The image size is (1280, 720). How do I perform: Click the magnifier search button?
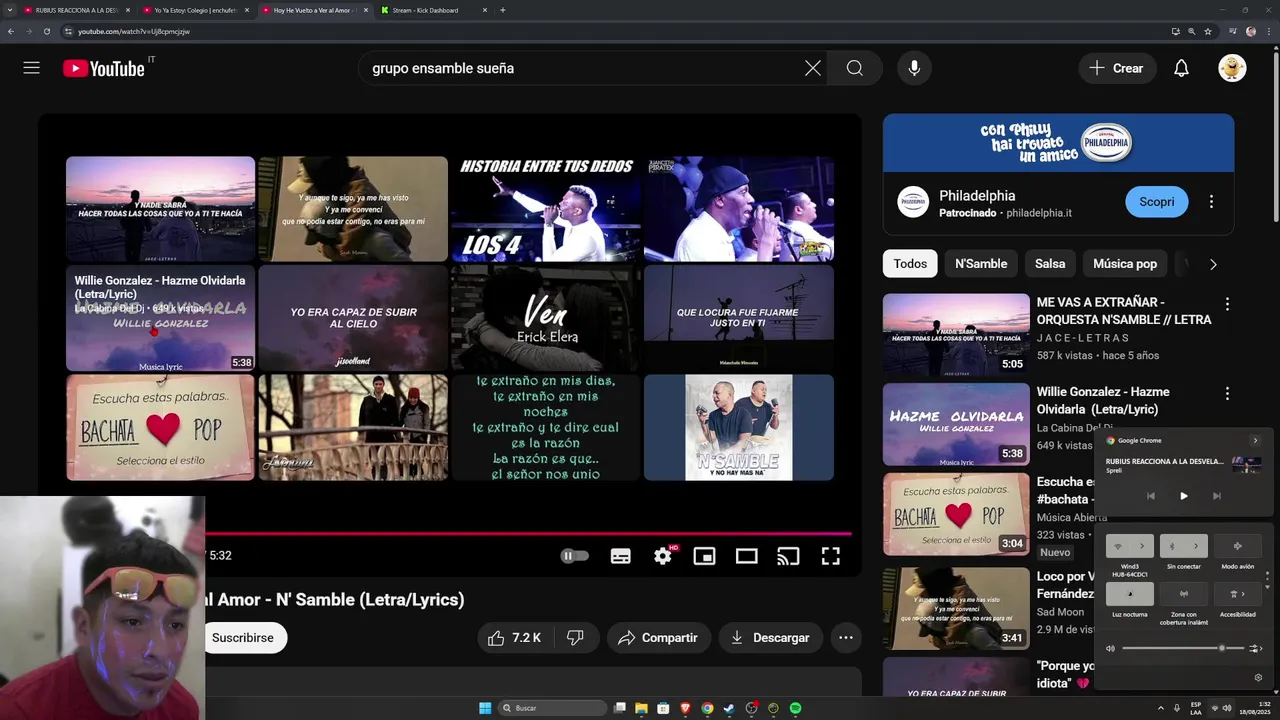pyautogui.click(x=855, y=68)
